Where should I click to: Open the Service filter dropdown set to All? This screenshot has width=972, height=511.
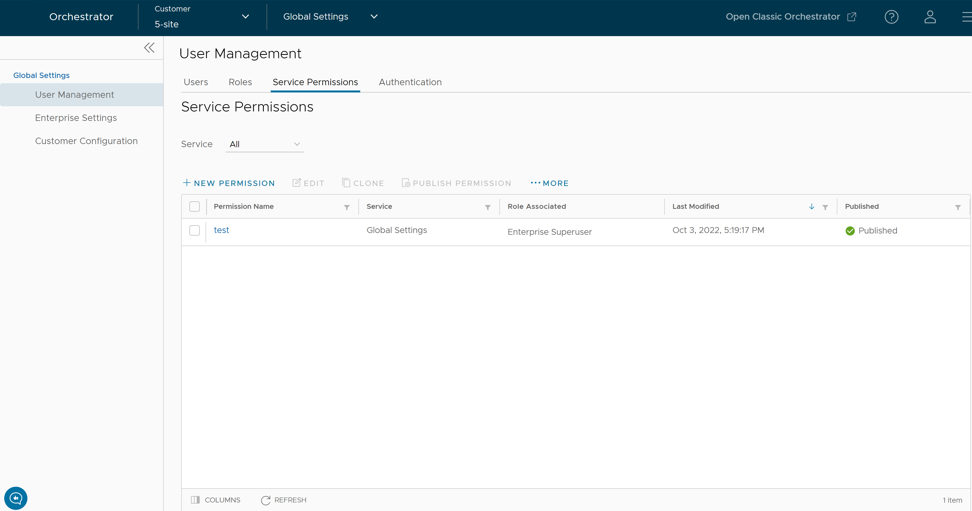265,144
